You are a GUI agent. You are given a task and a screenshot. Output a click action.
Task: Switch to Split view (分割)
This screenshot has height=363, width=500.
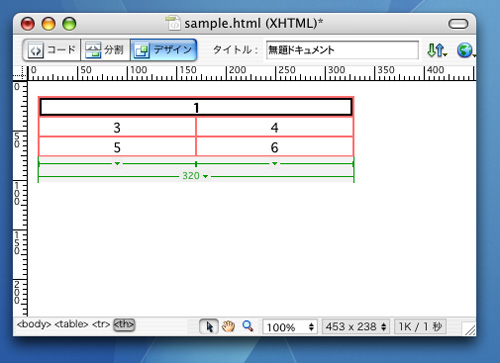(x=105, y=50)
